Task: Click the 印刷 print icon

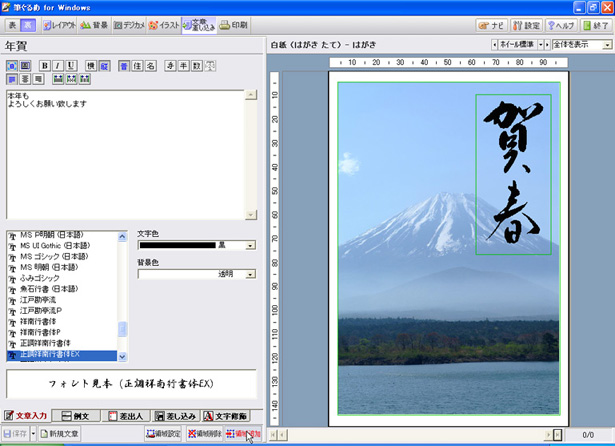Action: pos(233,25)
